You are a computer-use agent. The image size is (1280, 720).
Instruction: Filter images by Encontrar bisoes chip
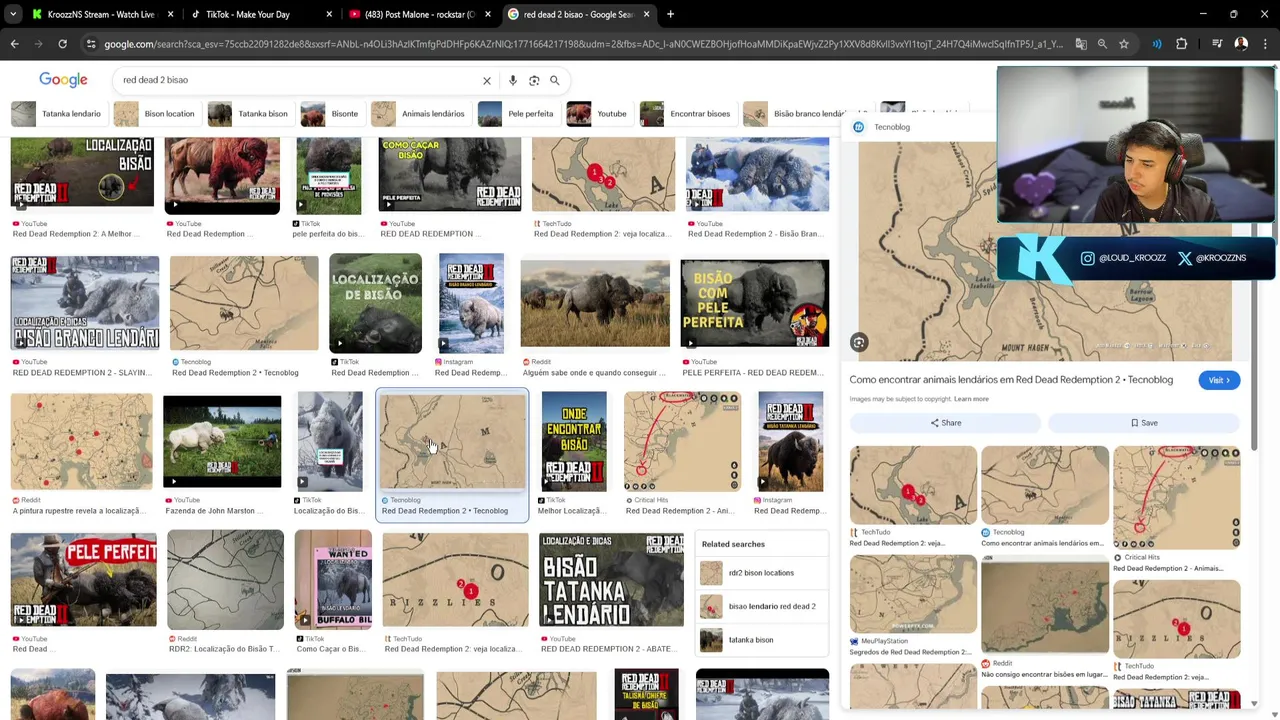pyautogui.click(x=686, y=114)
